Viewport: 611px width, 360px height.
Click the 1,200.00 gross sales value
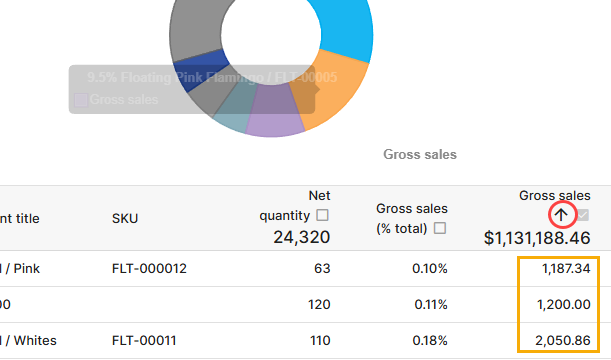pos(563,305)
